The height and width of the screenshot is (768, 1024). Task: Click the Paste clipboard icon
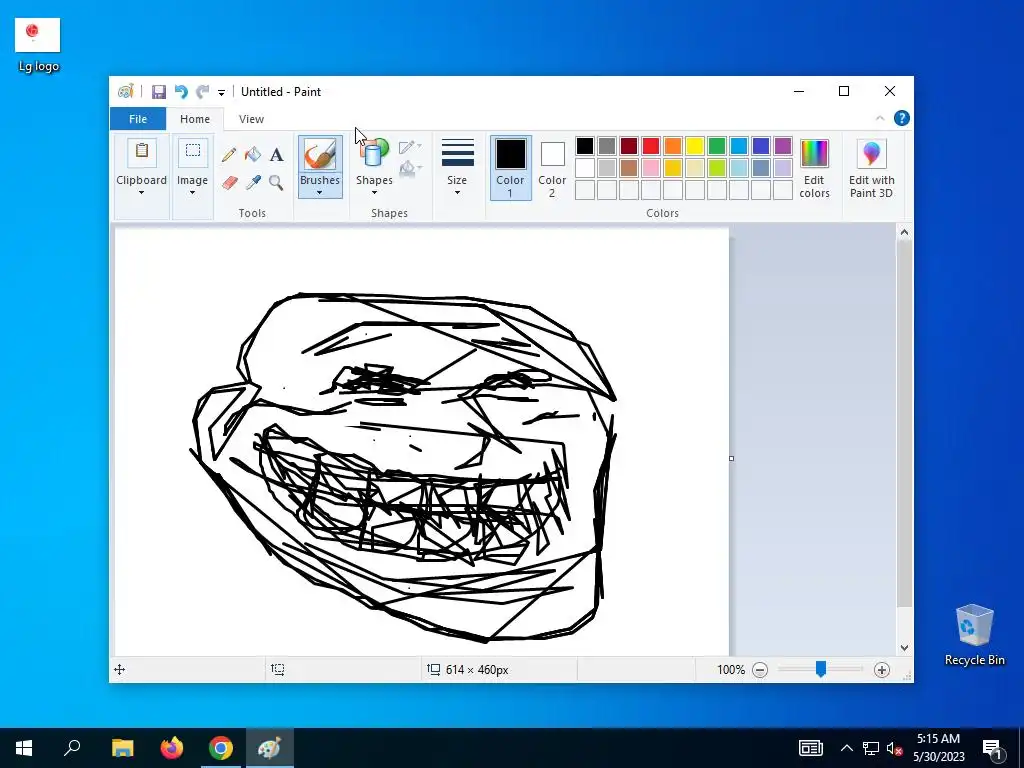click(x=142, y=152)
